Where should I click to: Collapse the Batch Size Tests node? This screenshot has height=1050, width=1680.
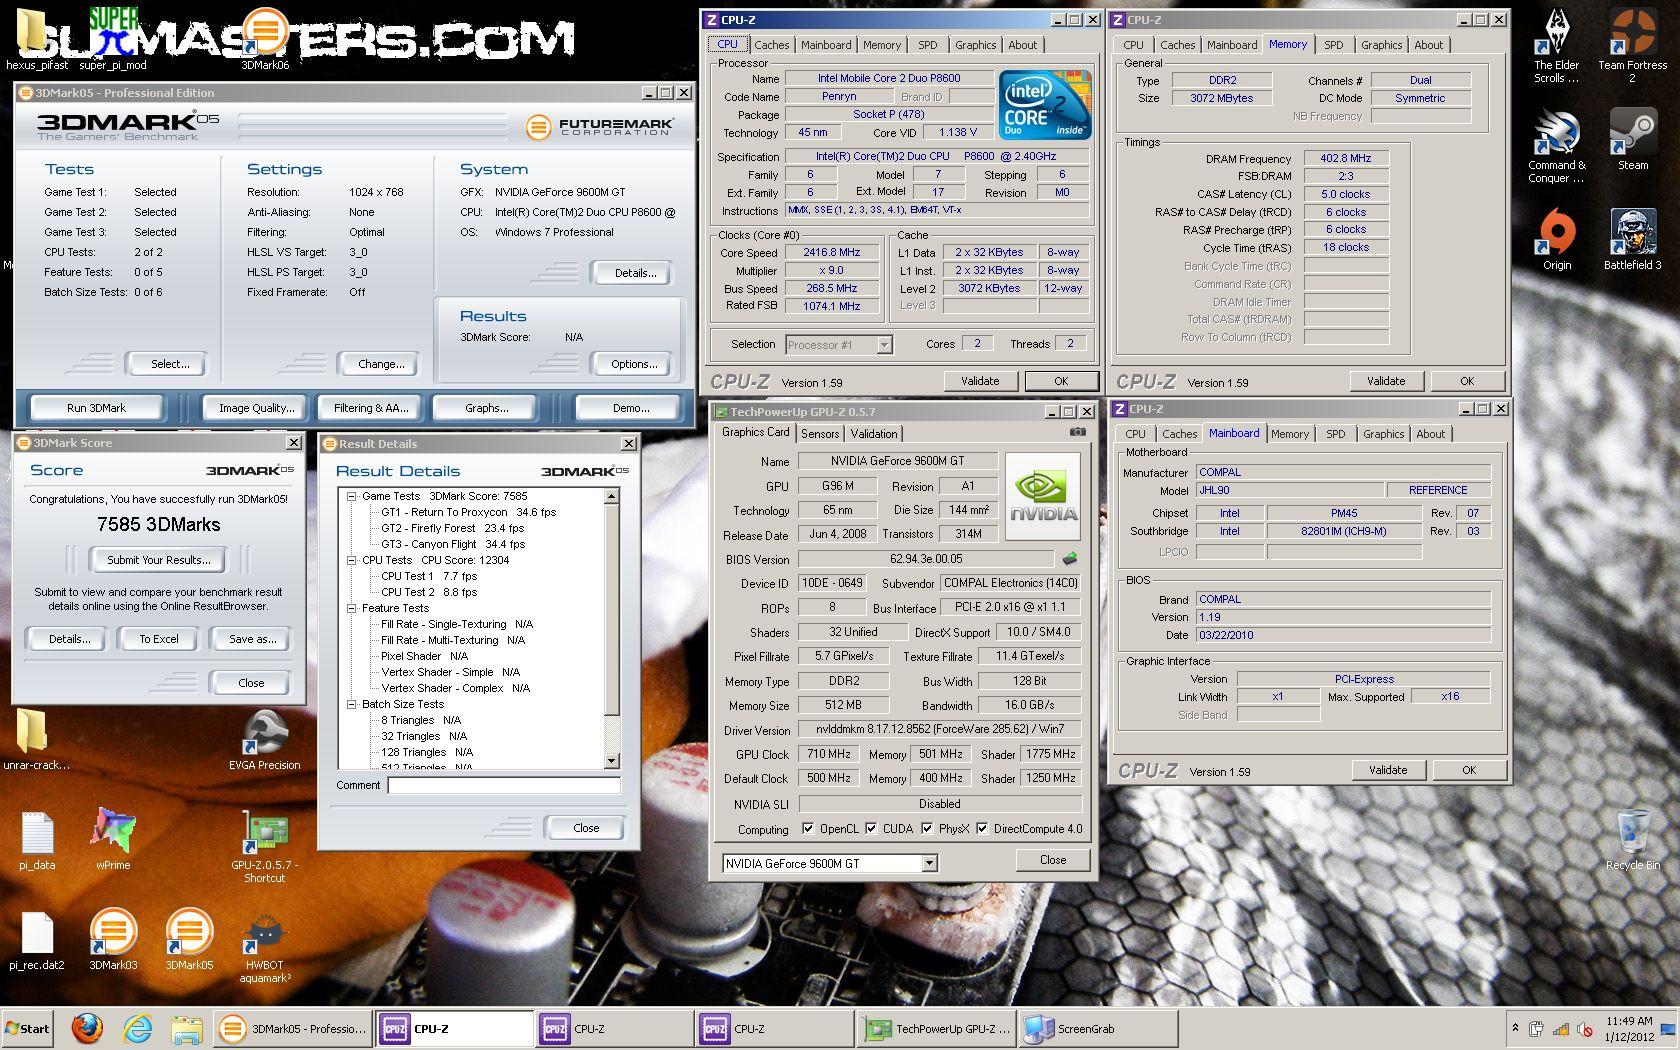352,704
